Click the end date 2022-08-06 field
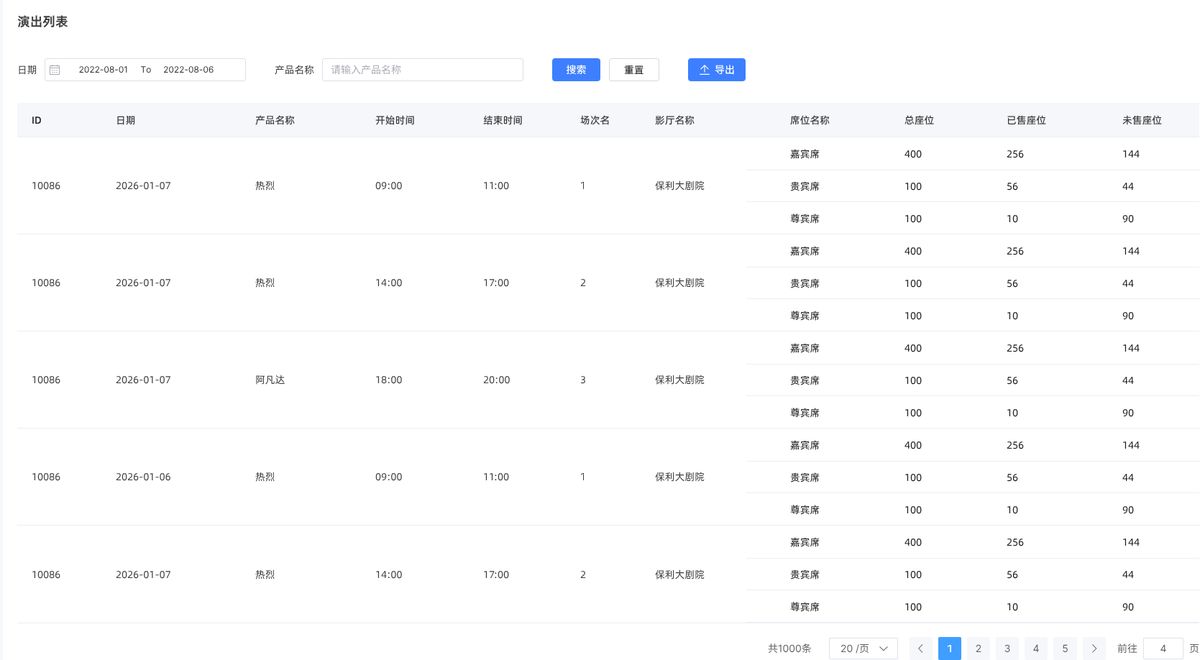 (188, 70)
